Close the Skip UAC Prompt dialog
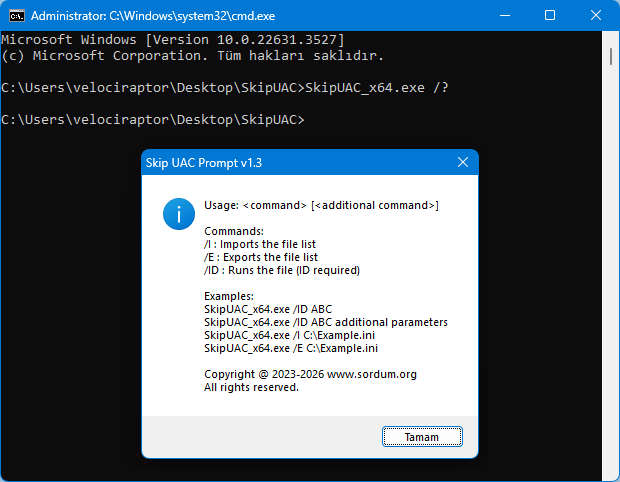The height and width of the screenshot is (482, 620). (463, 162)
